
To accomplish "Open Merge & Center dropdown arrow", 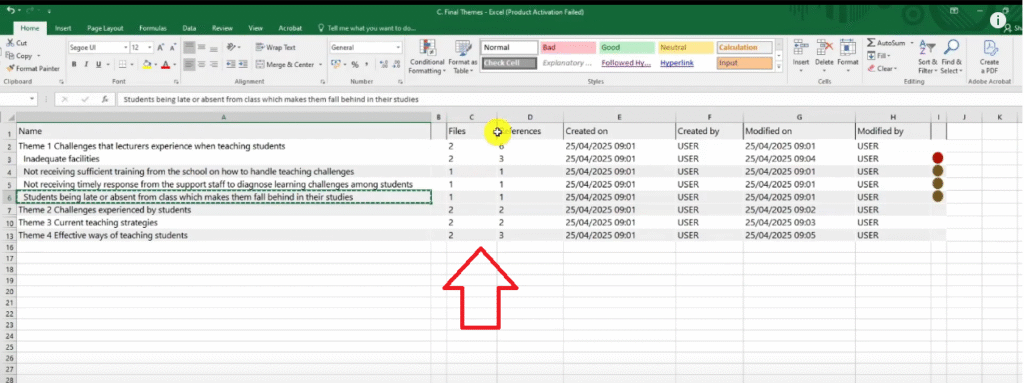I will (x=320, y=65).
